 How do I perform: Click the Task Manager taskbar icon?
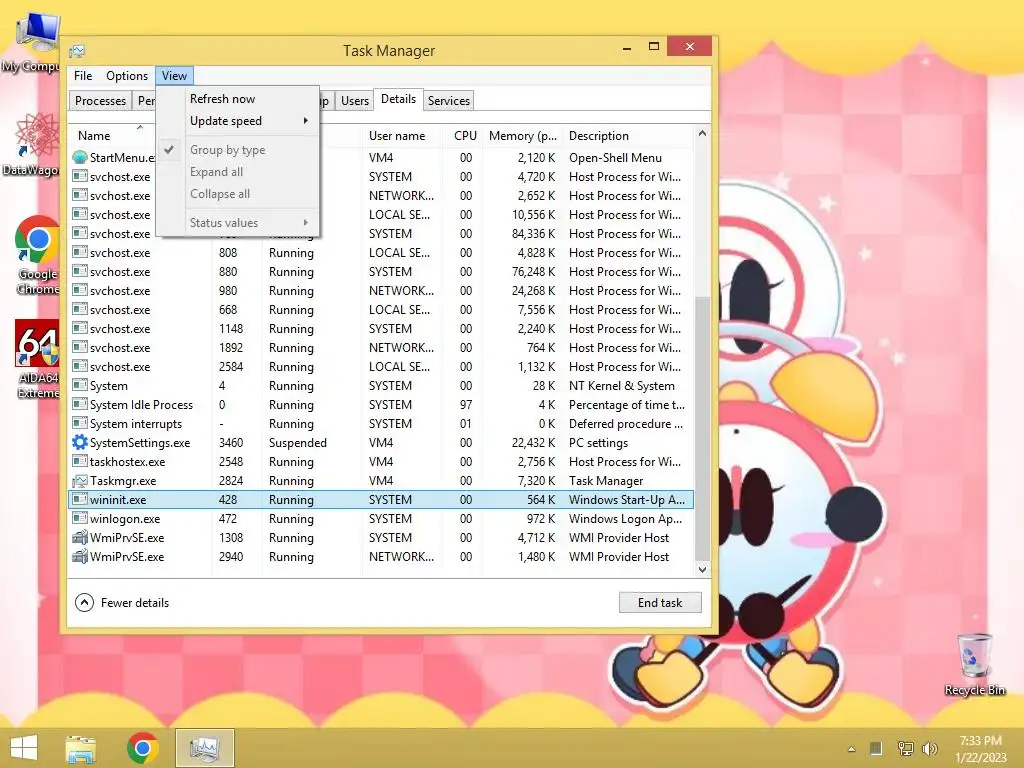[204, 748]
